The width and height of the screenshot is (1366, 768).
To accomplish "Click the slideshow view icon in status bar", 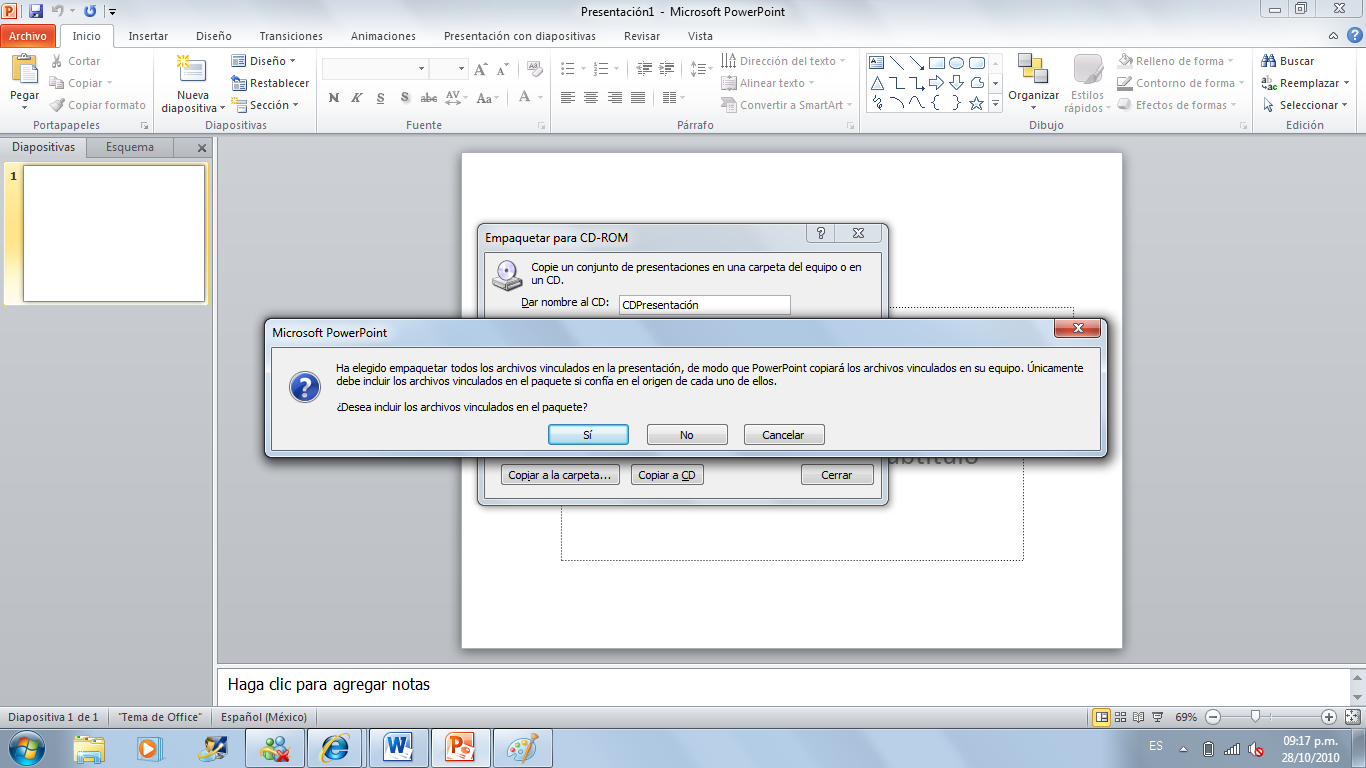I will pyautogui.click(x=1157, y=717).
